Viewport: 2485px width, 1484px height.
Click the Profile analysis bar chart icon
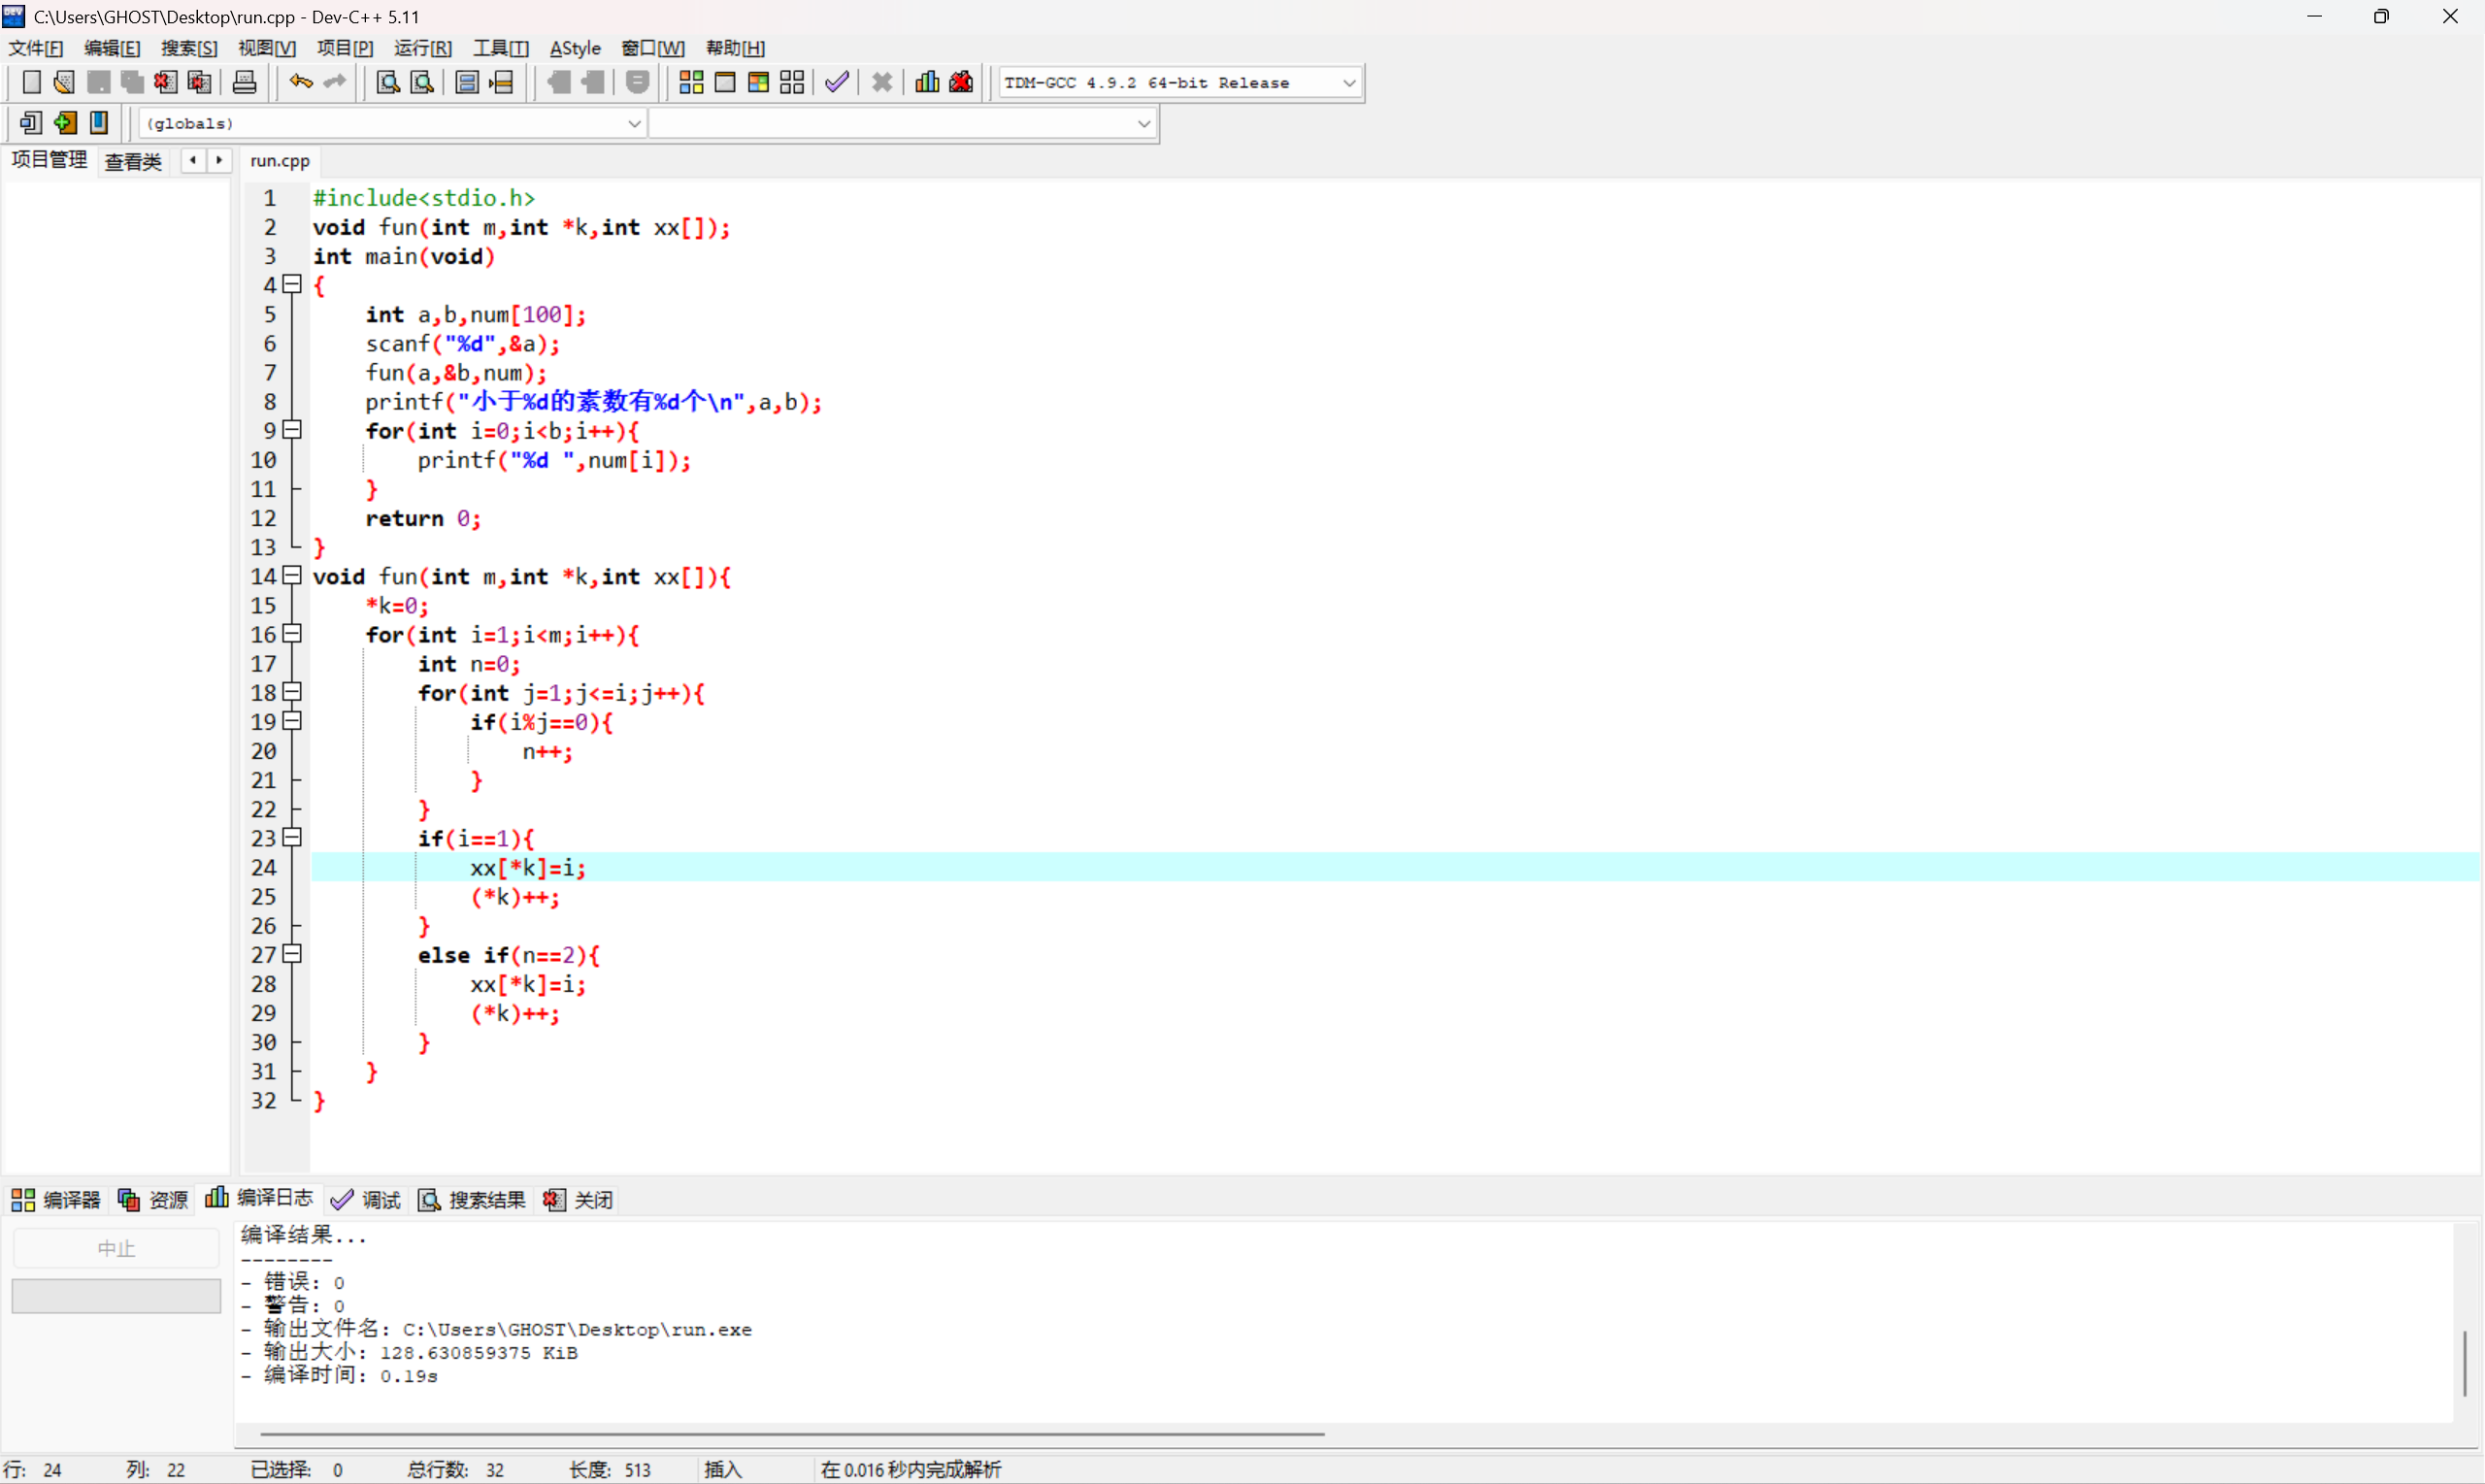point(927,83)
